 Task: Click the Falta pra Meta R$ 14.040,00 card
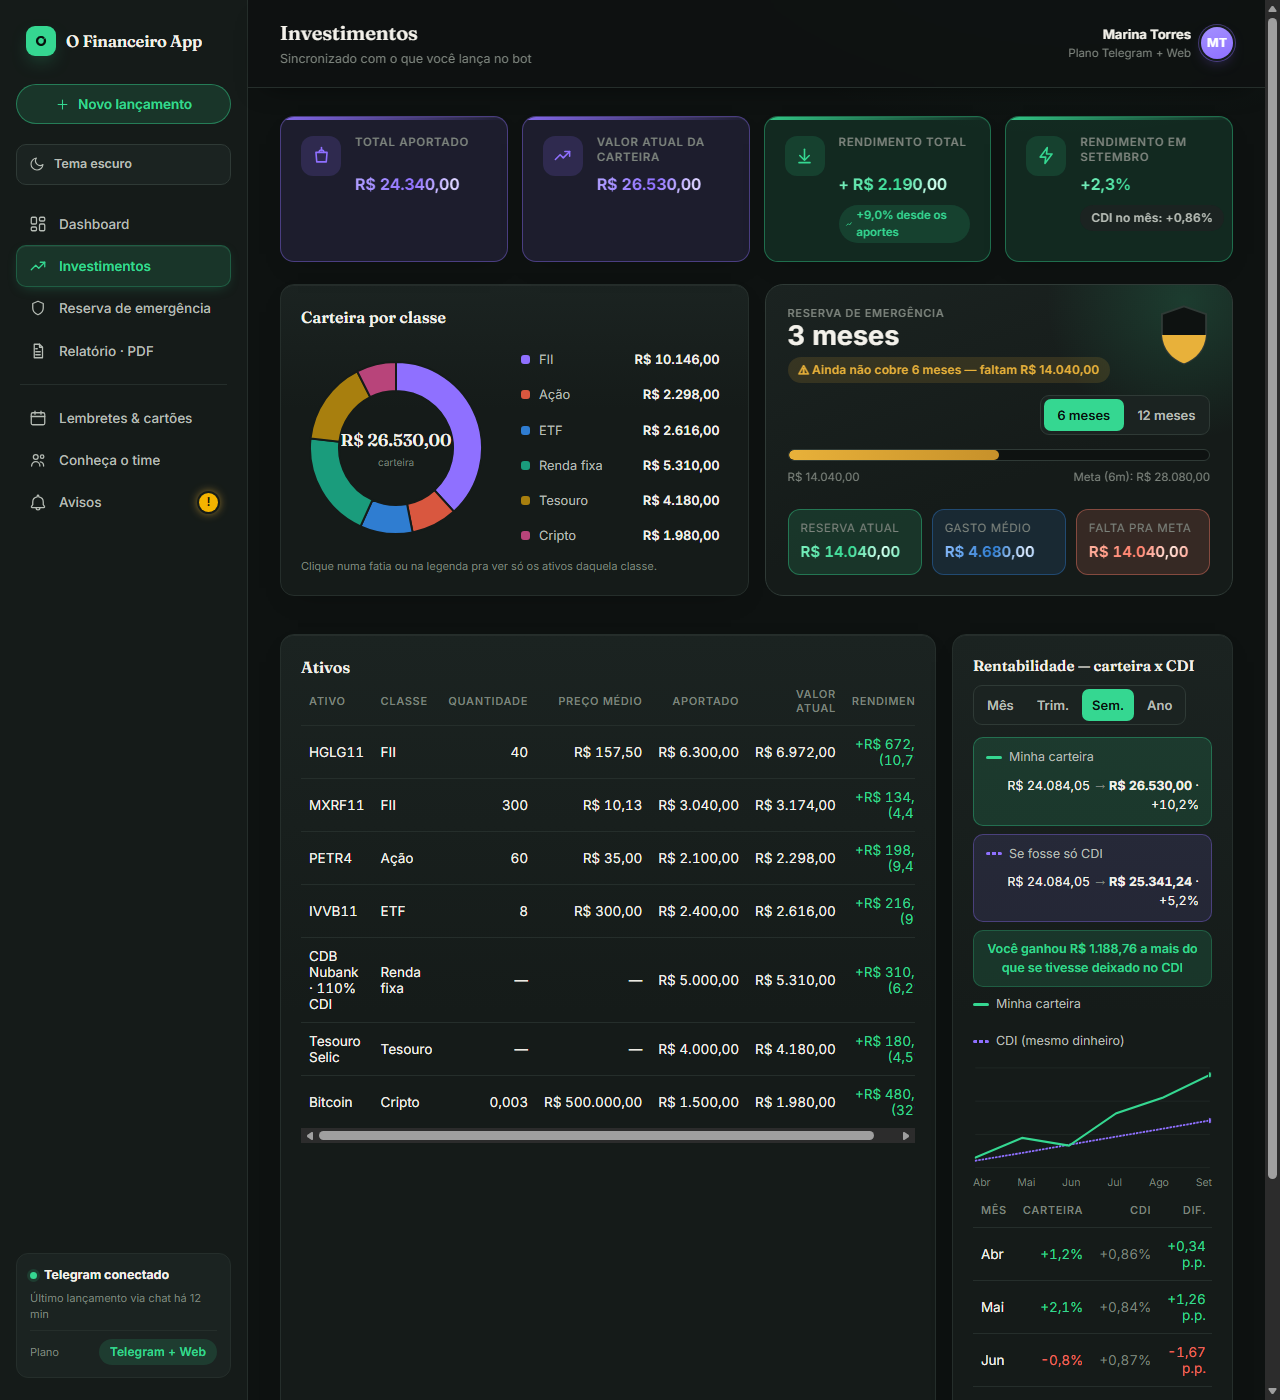pyautogui.click(x=1143, y=542)
